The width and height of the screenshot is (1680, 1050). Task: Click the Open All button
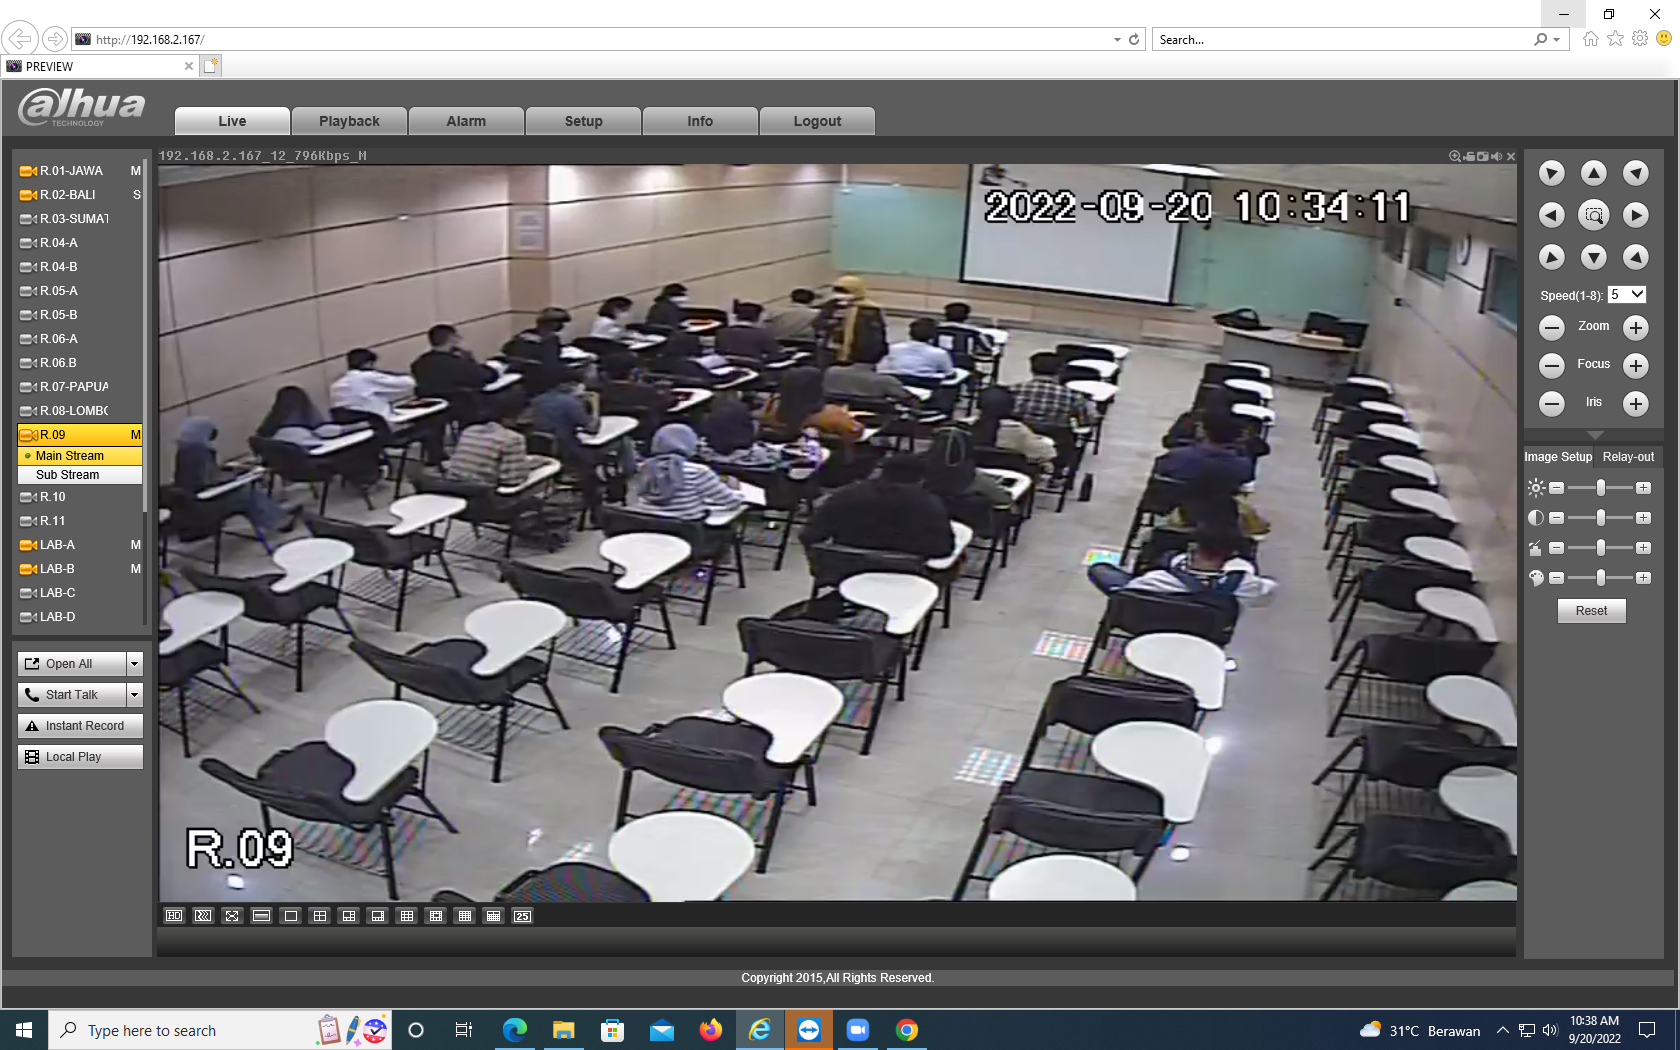pos(72,664)
